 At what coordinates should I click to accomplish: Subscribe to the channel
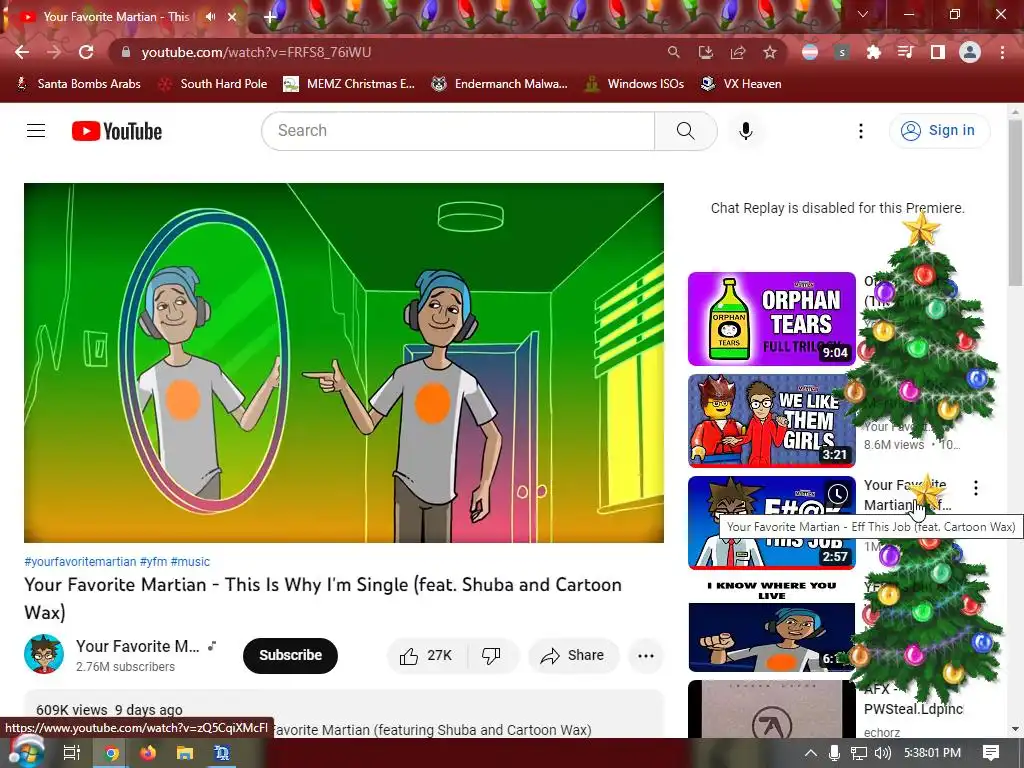290,655
